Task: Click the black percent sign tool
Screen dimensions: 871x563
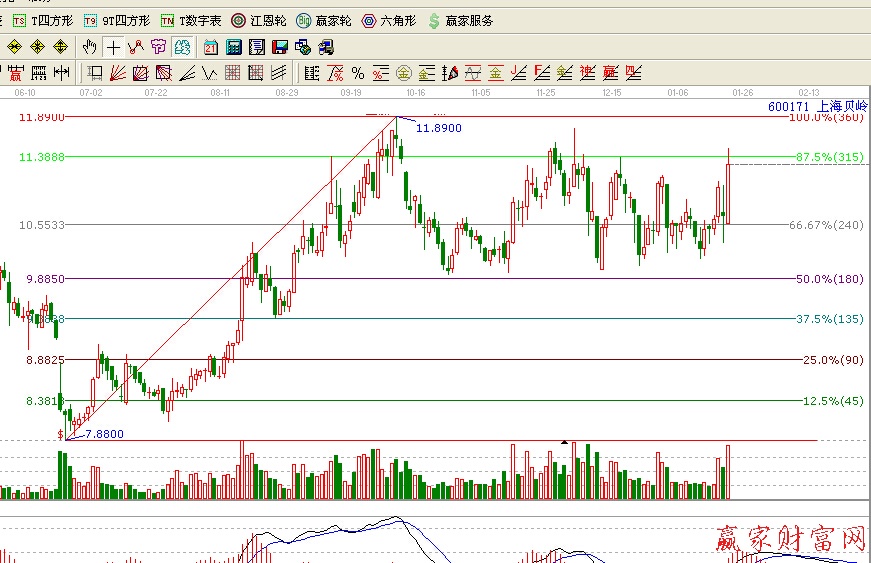Action: [x=357, y=72]
